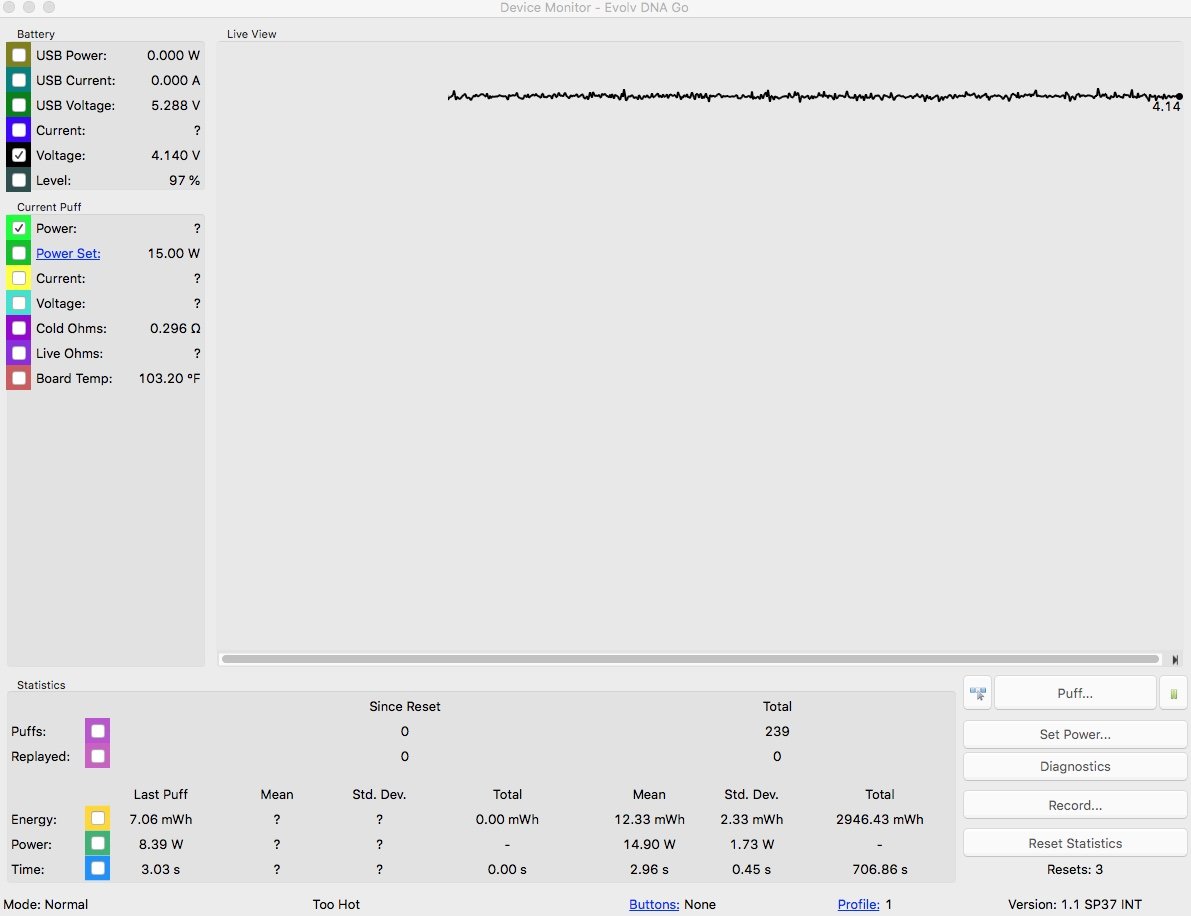Enable the battery Level checkbox
Screen dimensions: 1191x916
(x=19, y=180)
